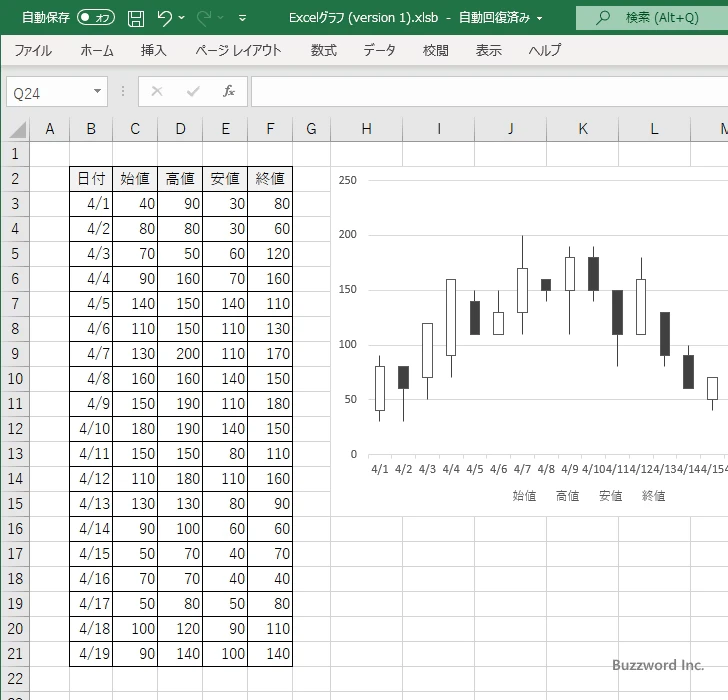Select the cell with value 200
This screenshot has height=700, width=728.
pyautogui.click(x=180, y=354)
